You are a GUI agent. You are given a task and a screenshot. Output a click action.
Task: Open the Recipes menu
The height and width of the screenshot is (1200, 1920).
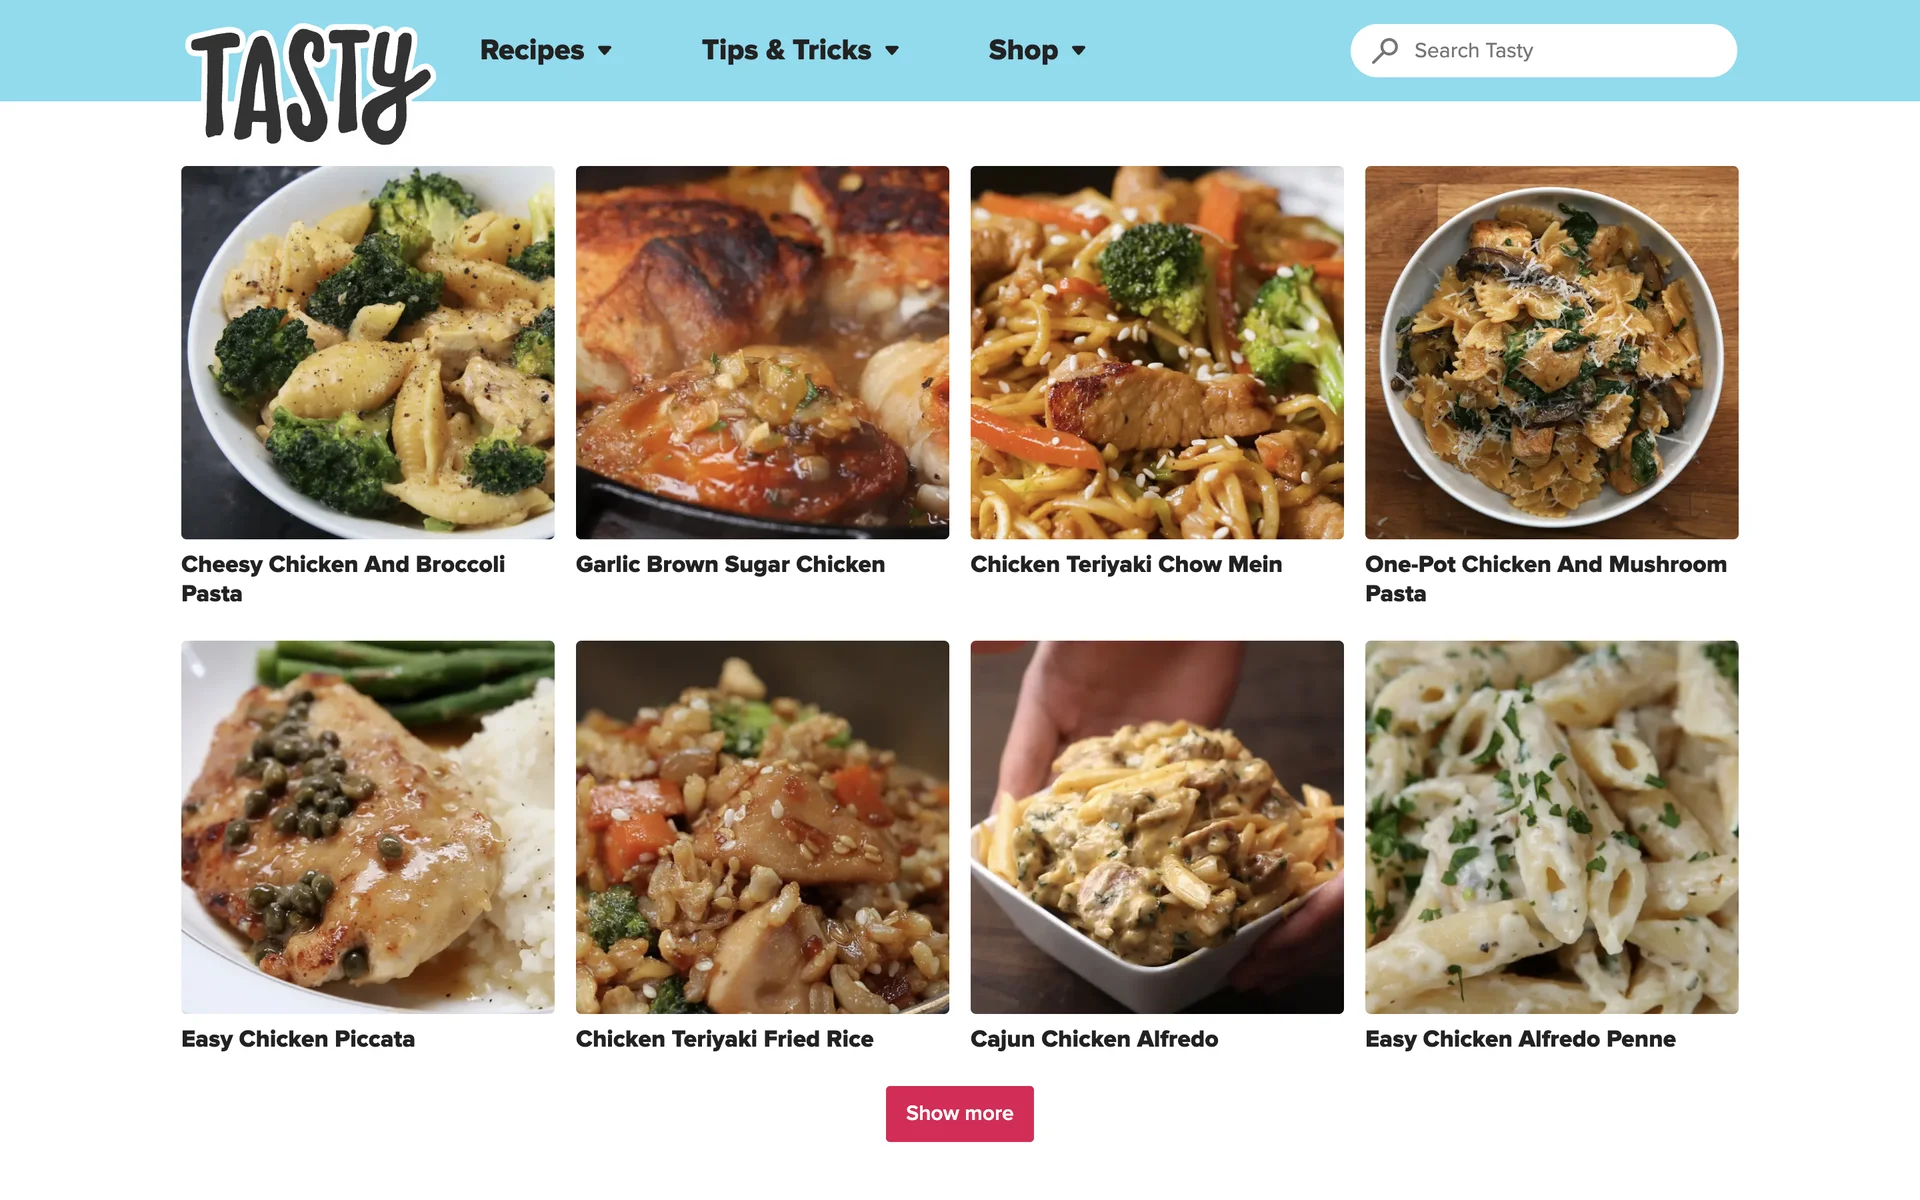pyautogui.click(x=531, y=50)
